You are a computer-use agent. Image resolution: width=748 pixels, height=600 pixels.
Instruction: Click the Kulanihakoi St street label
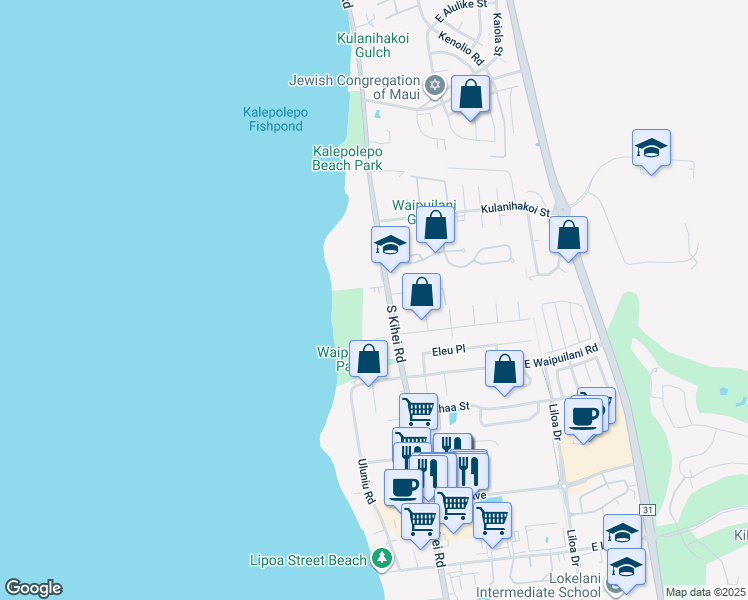pyautogui.click(x=515, y=209)
